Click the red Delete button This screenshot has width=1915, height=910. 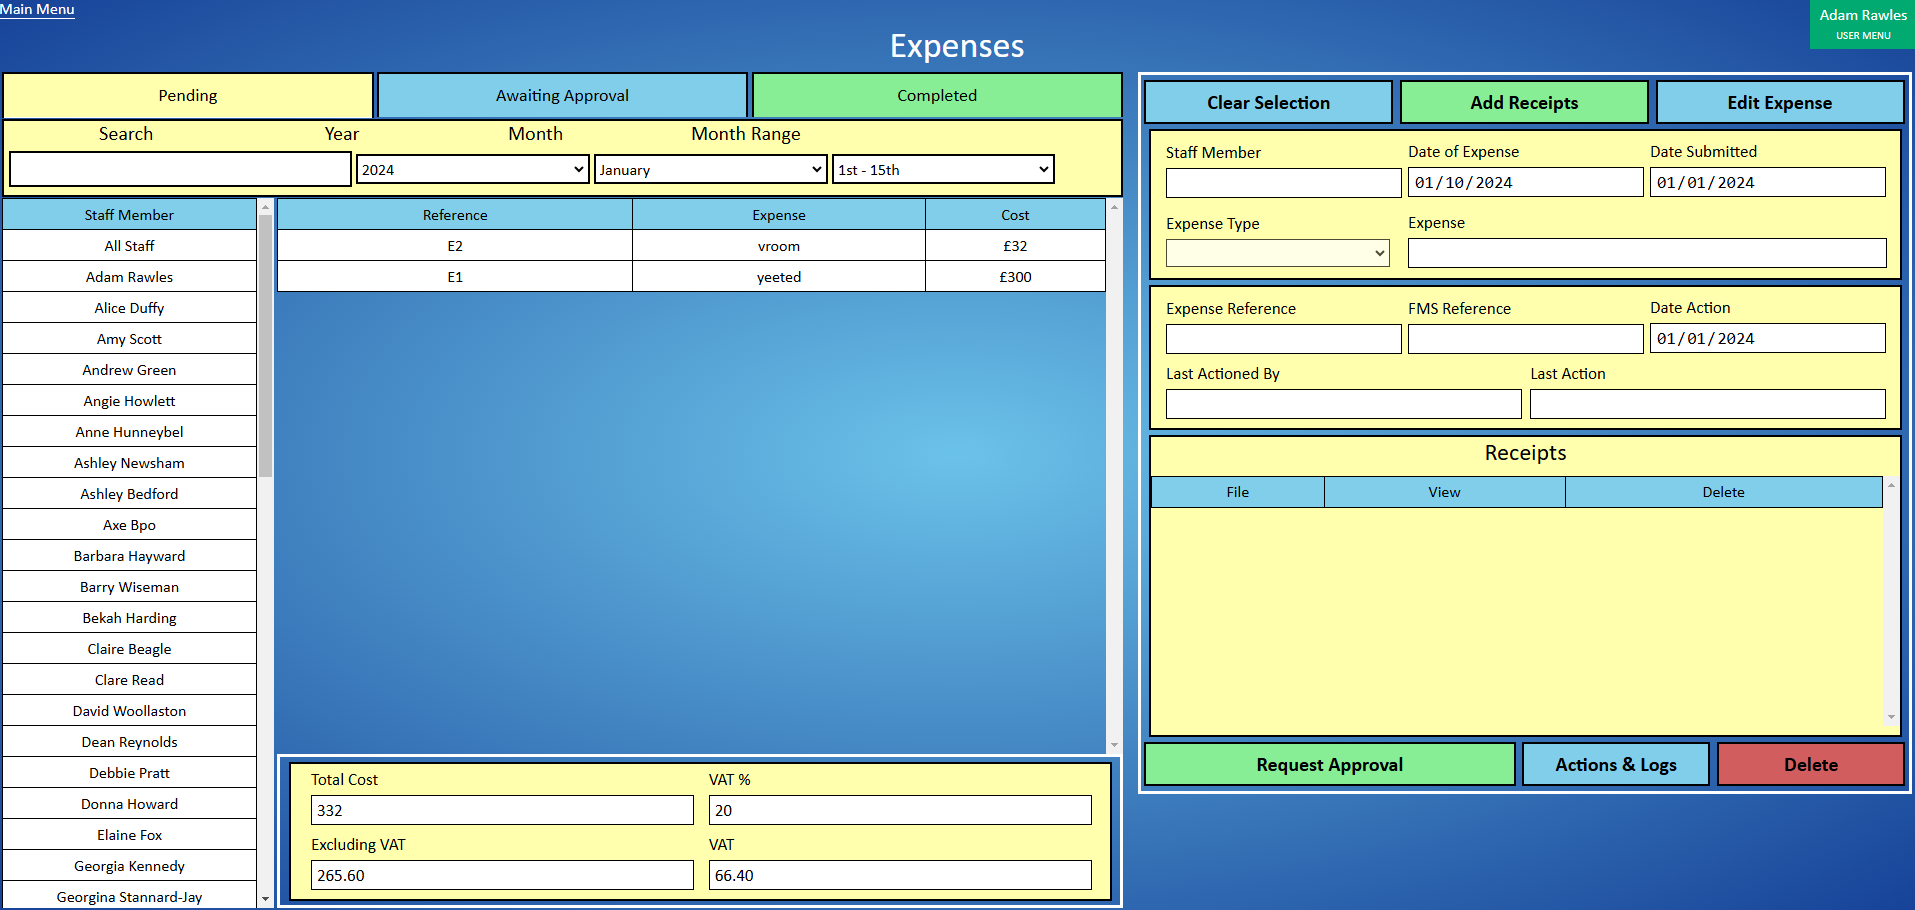[1810, 764]
